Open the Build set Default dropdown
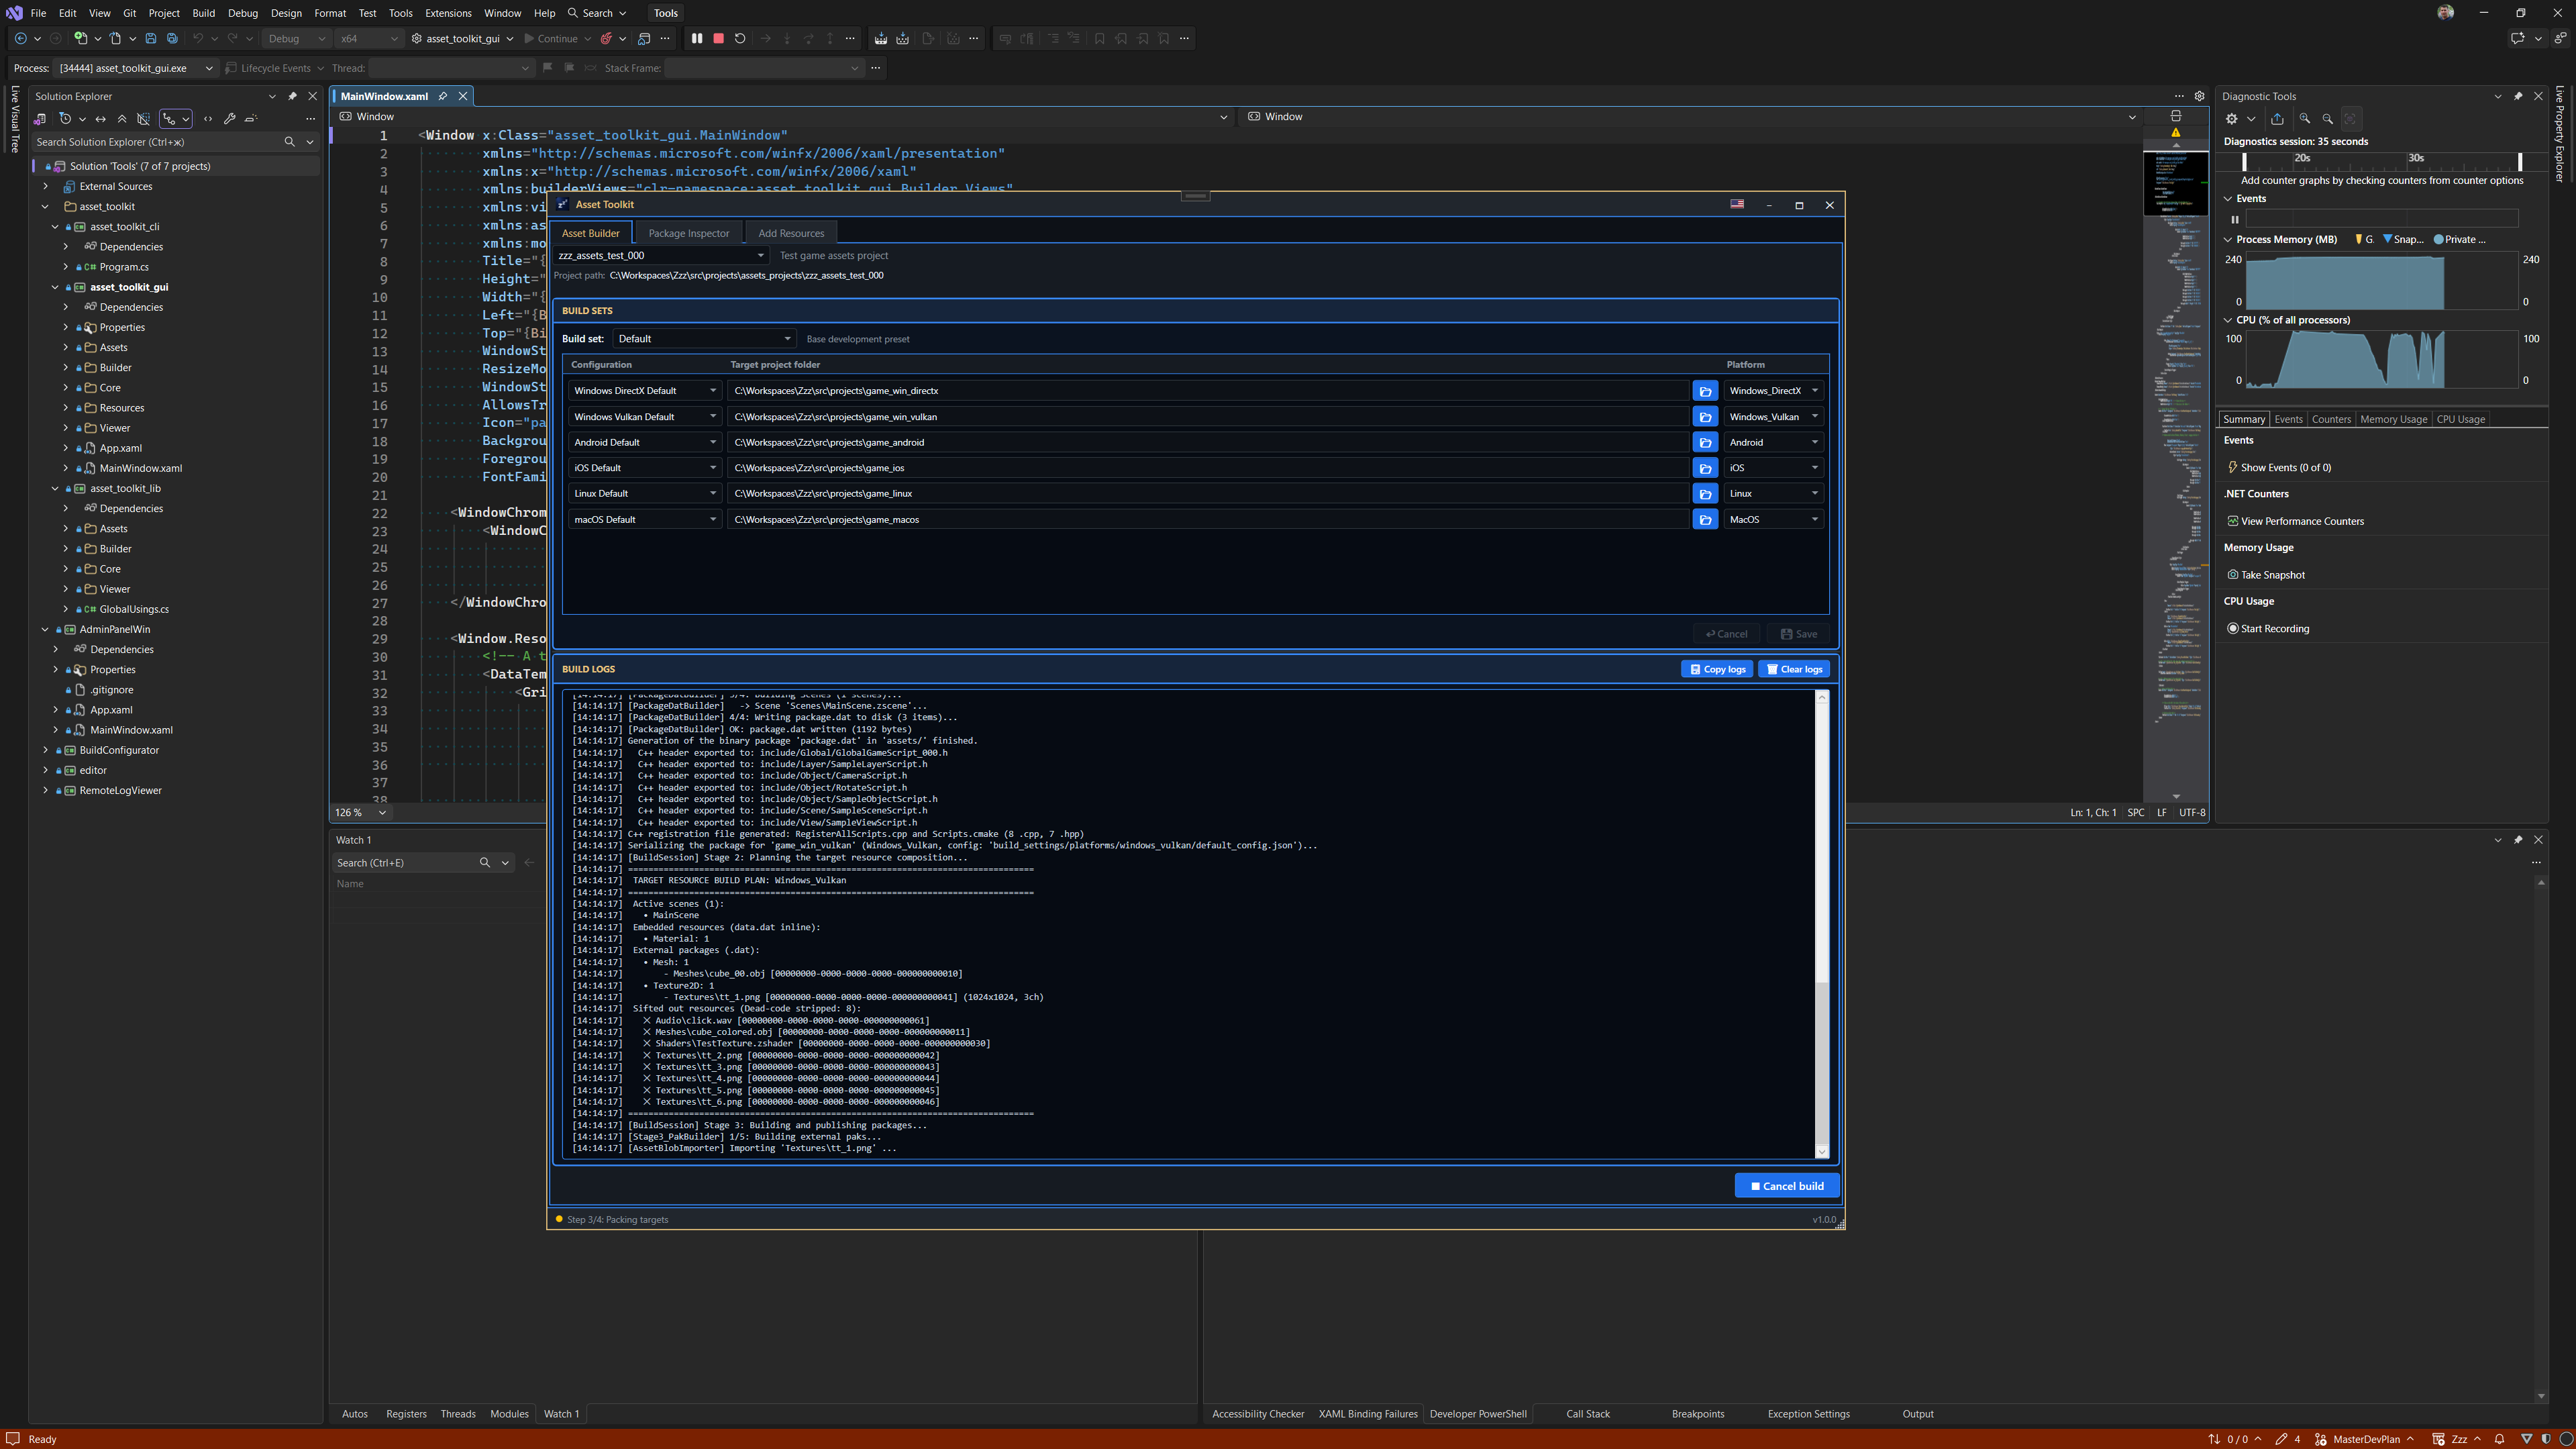Viewport: 2576px width, 1449px height. [704, 339]
